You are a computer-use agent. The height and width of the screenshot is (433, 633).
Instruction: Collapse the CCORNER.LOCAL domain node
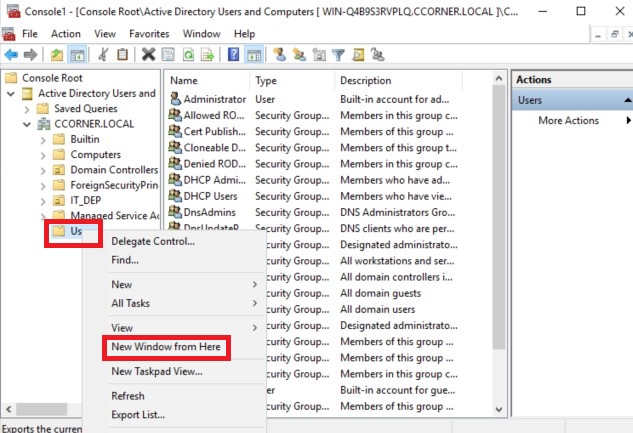coord(27,124)
